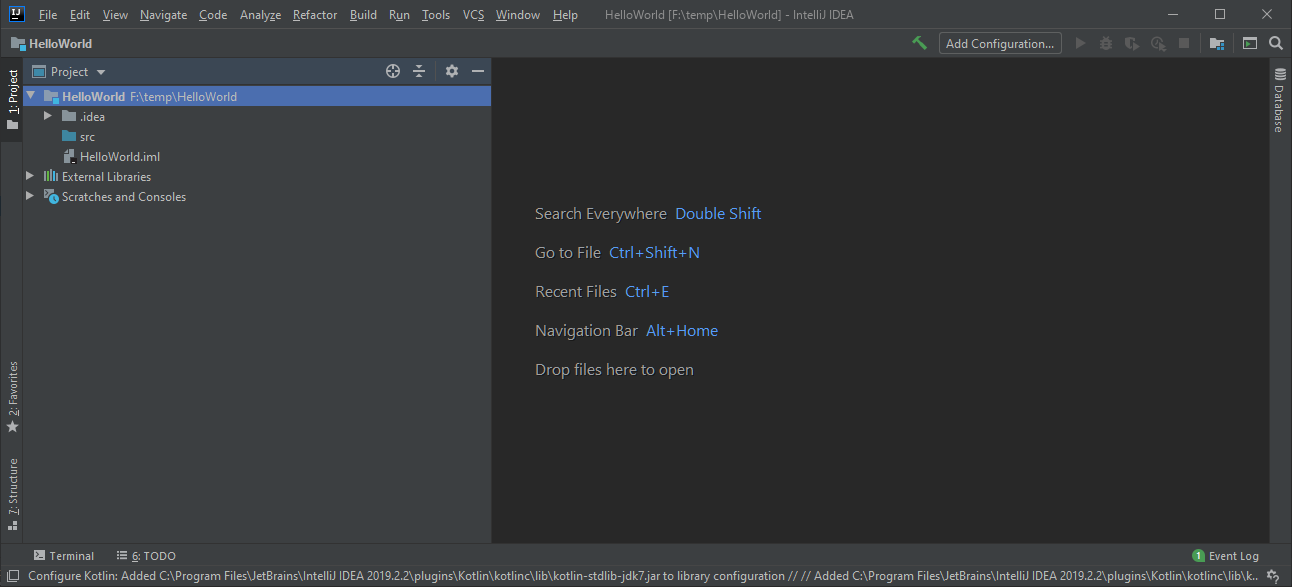This screenshot has height=587, width=1292.
Task: Open the Terminal tool window tab
Action: pyautogui.click(x=64, y=556)
